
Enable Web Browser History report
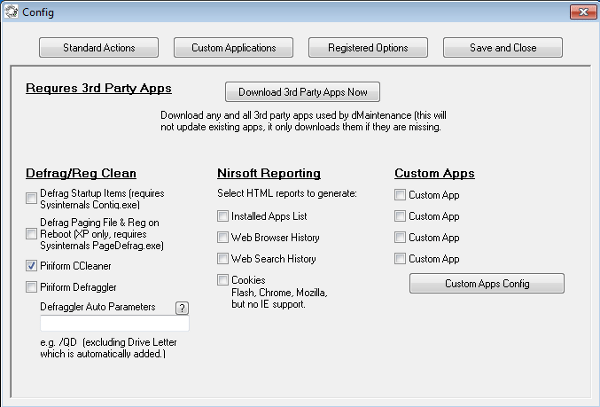pyautogui.click(x=223, y=238)
